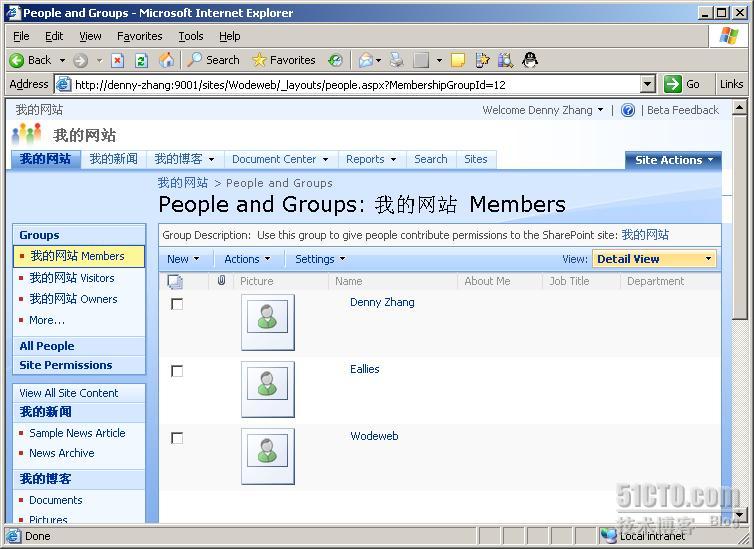This screenshot has width=754, height=549.
Task: Click the History icon in toolbar
Action: pos(335,61)
